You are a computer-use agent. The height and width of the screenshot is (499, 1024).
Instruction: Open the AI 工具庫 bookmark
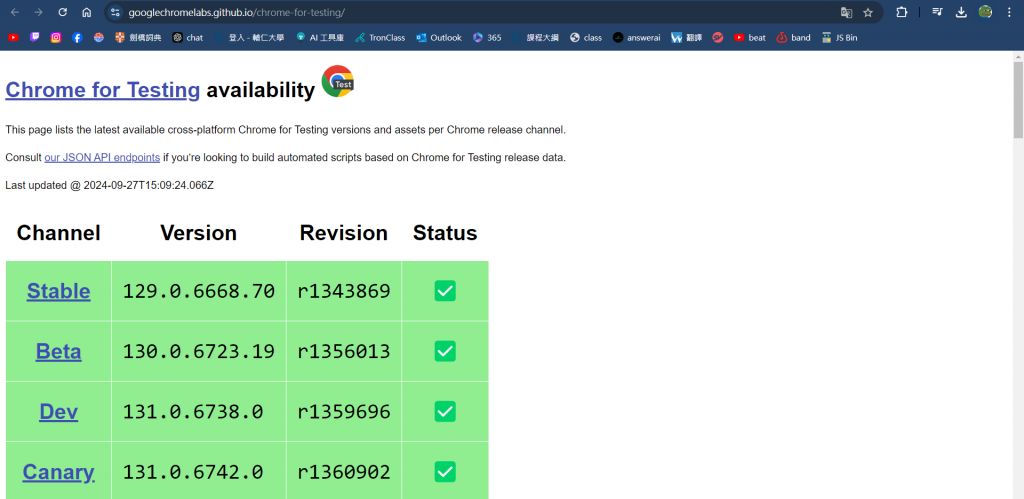point(320,38)
